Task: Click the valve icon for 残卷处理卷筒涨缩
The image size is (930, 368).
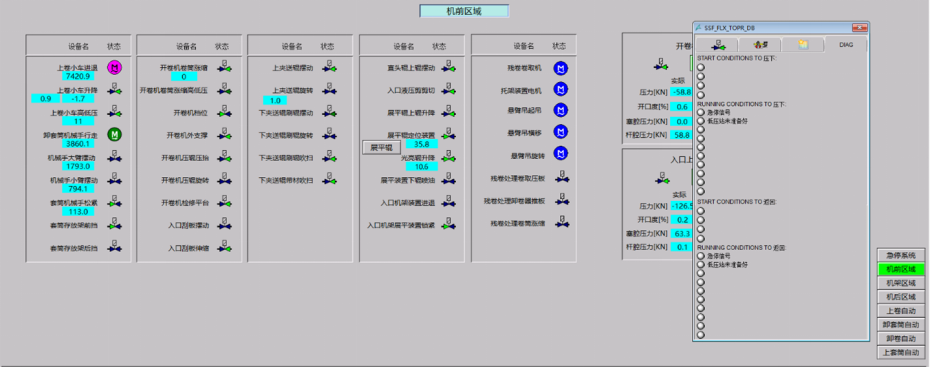Action: coord(562,222)
